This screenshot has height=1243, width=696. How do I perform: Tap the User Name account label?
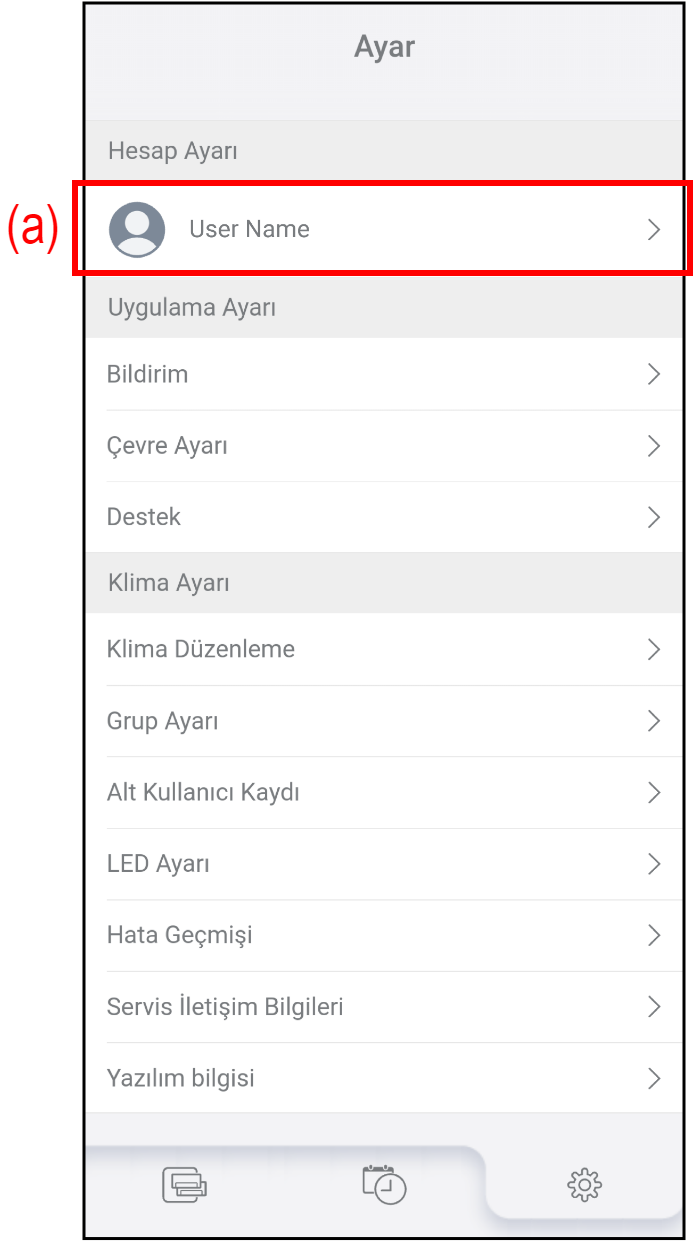coord(249,229)
